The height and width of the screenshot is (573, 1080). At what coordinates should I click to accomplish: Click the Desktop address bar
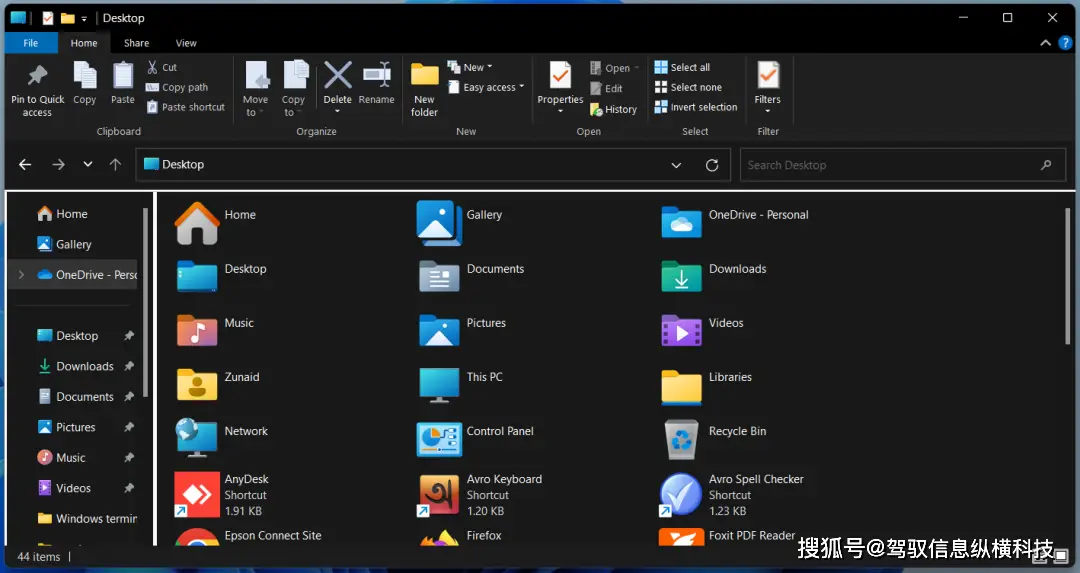(433, 165)
